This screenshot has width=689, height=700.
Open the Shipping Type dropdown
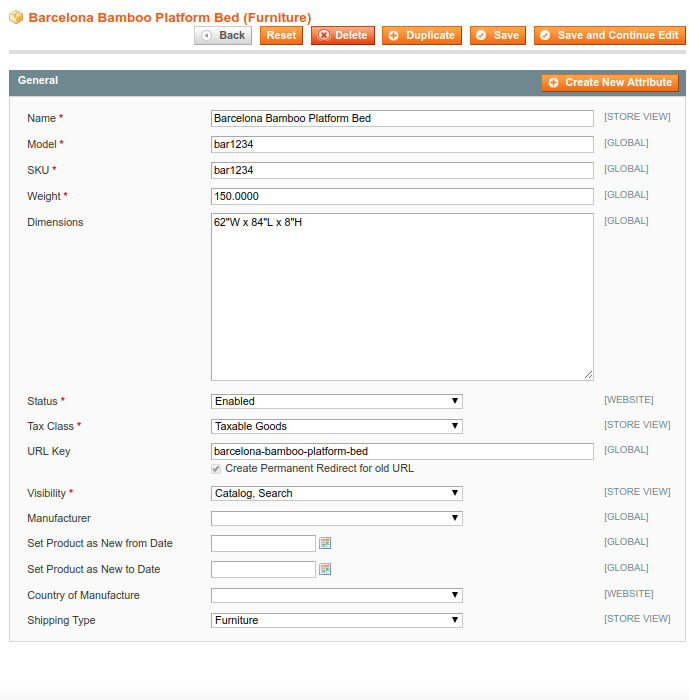(x=336, y=620)
